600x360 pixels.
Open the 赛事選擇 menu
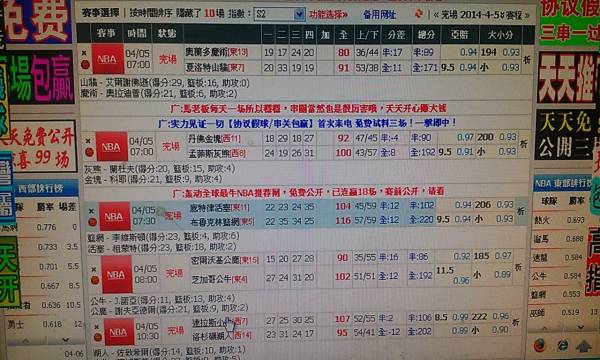[100, 13]
